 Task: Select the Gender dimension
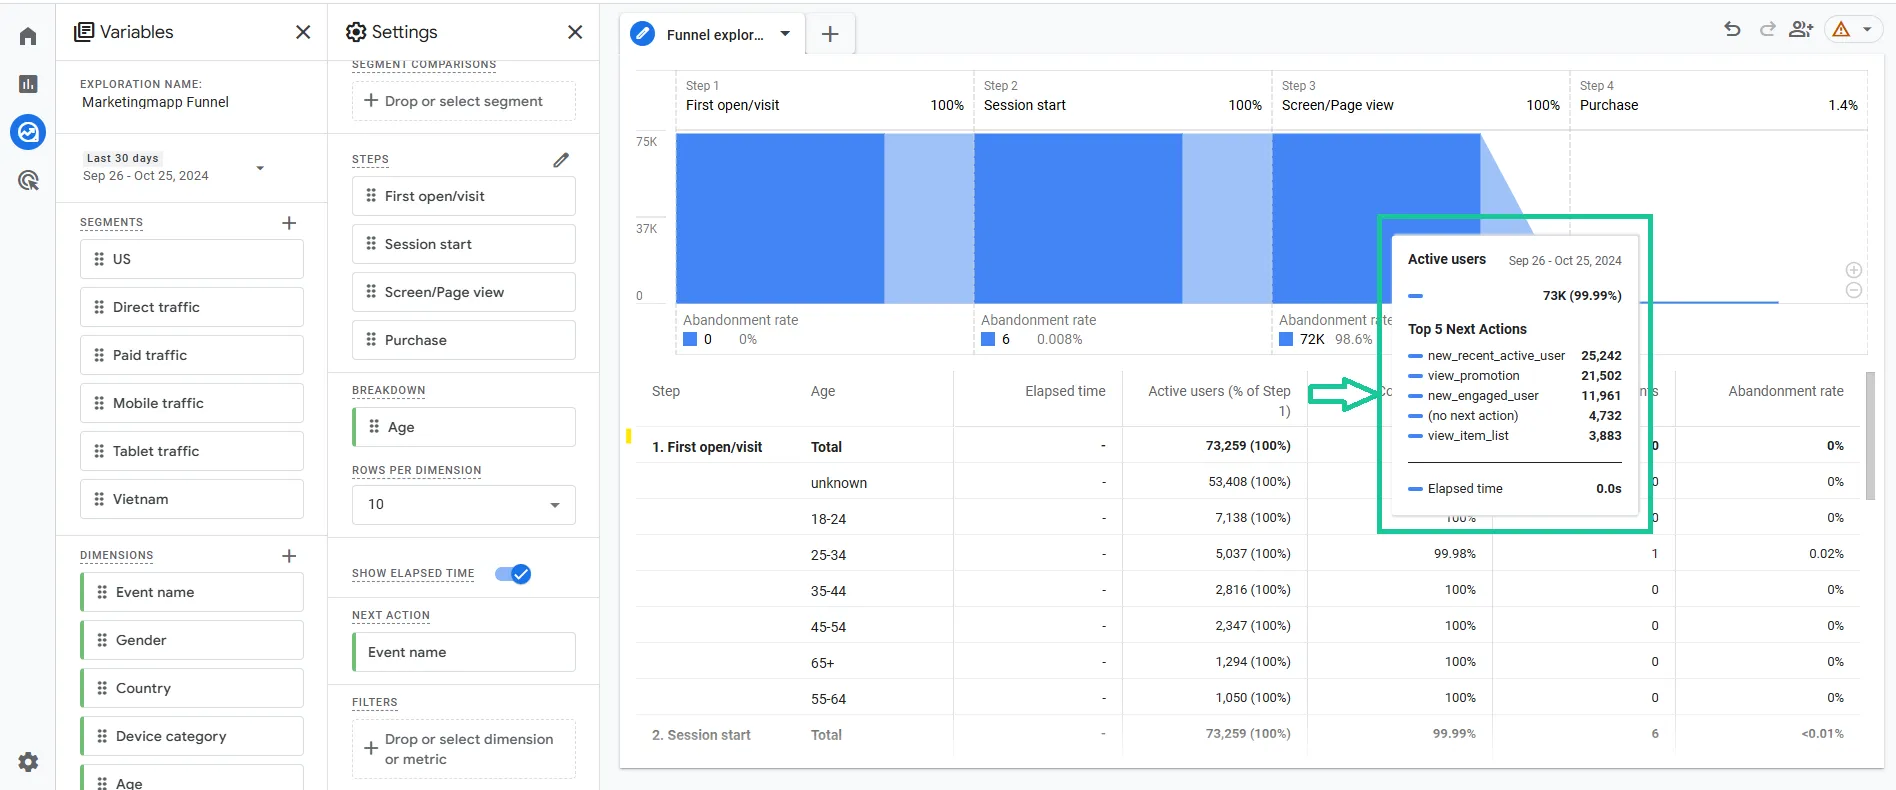pos(192,640)
